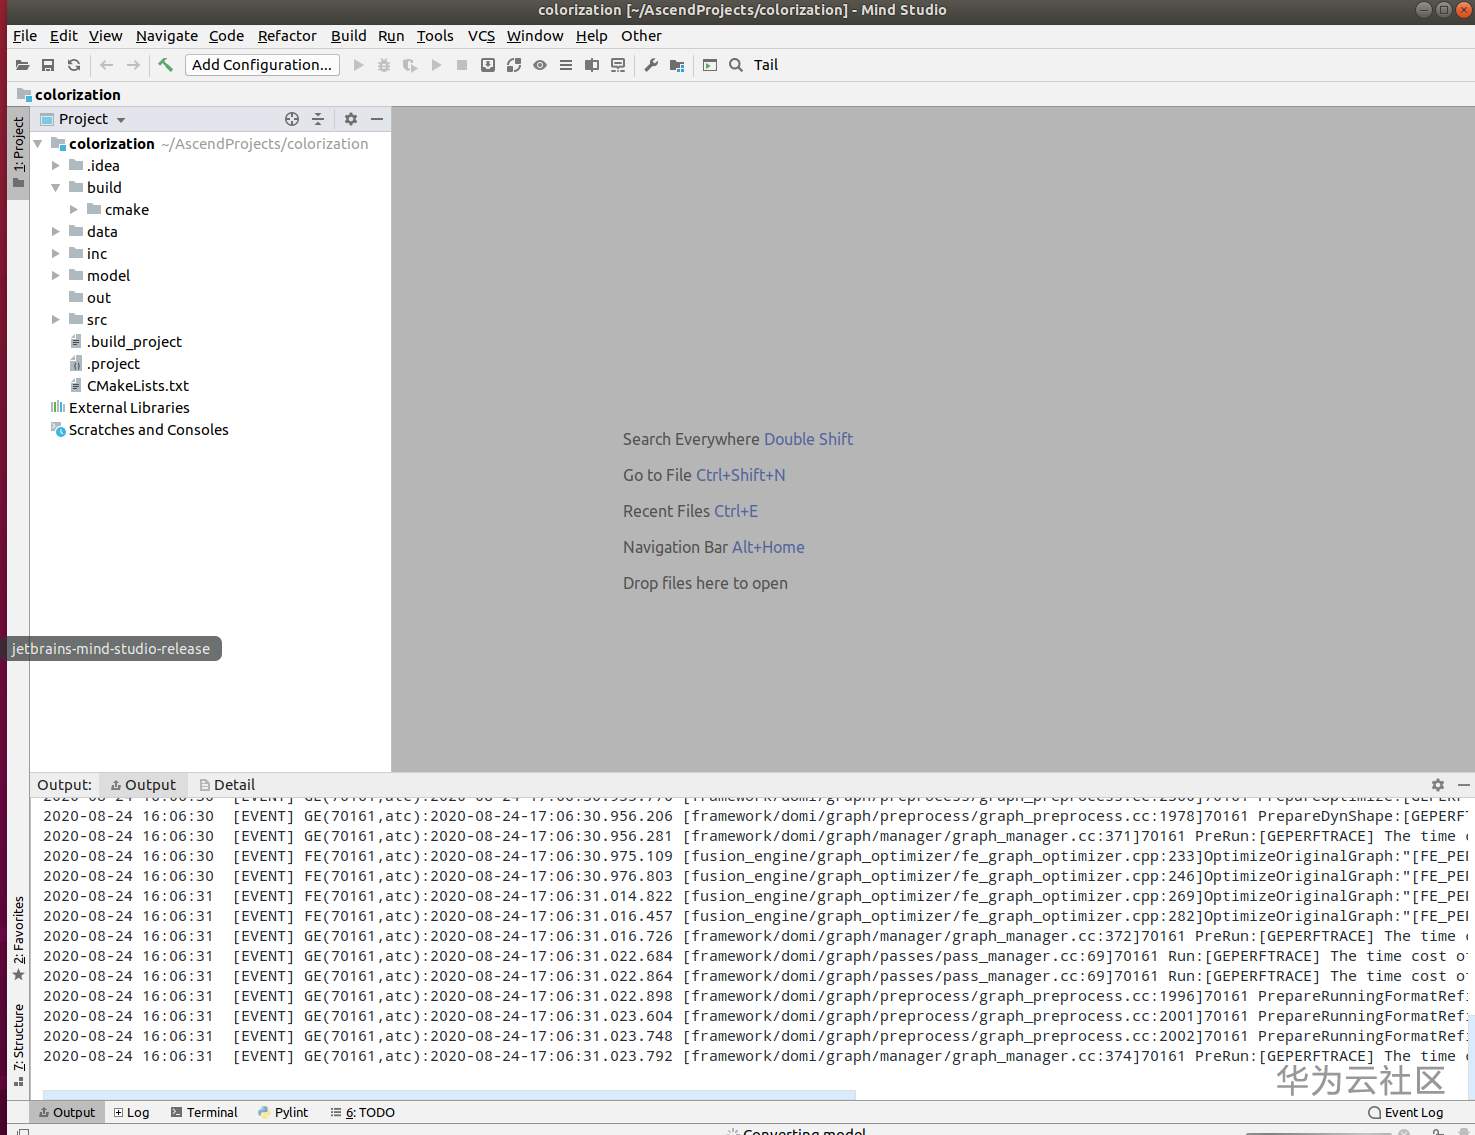Viewport: 1475px width, 1135px height.
Task: Toggle the Pylint tool window button
Action: tap(283, 1112)
